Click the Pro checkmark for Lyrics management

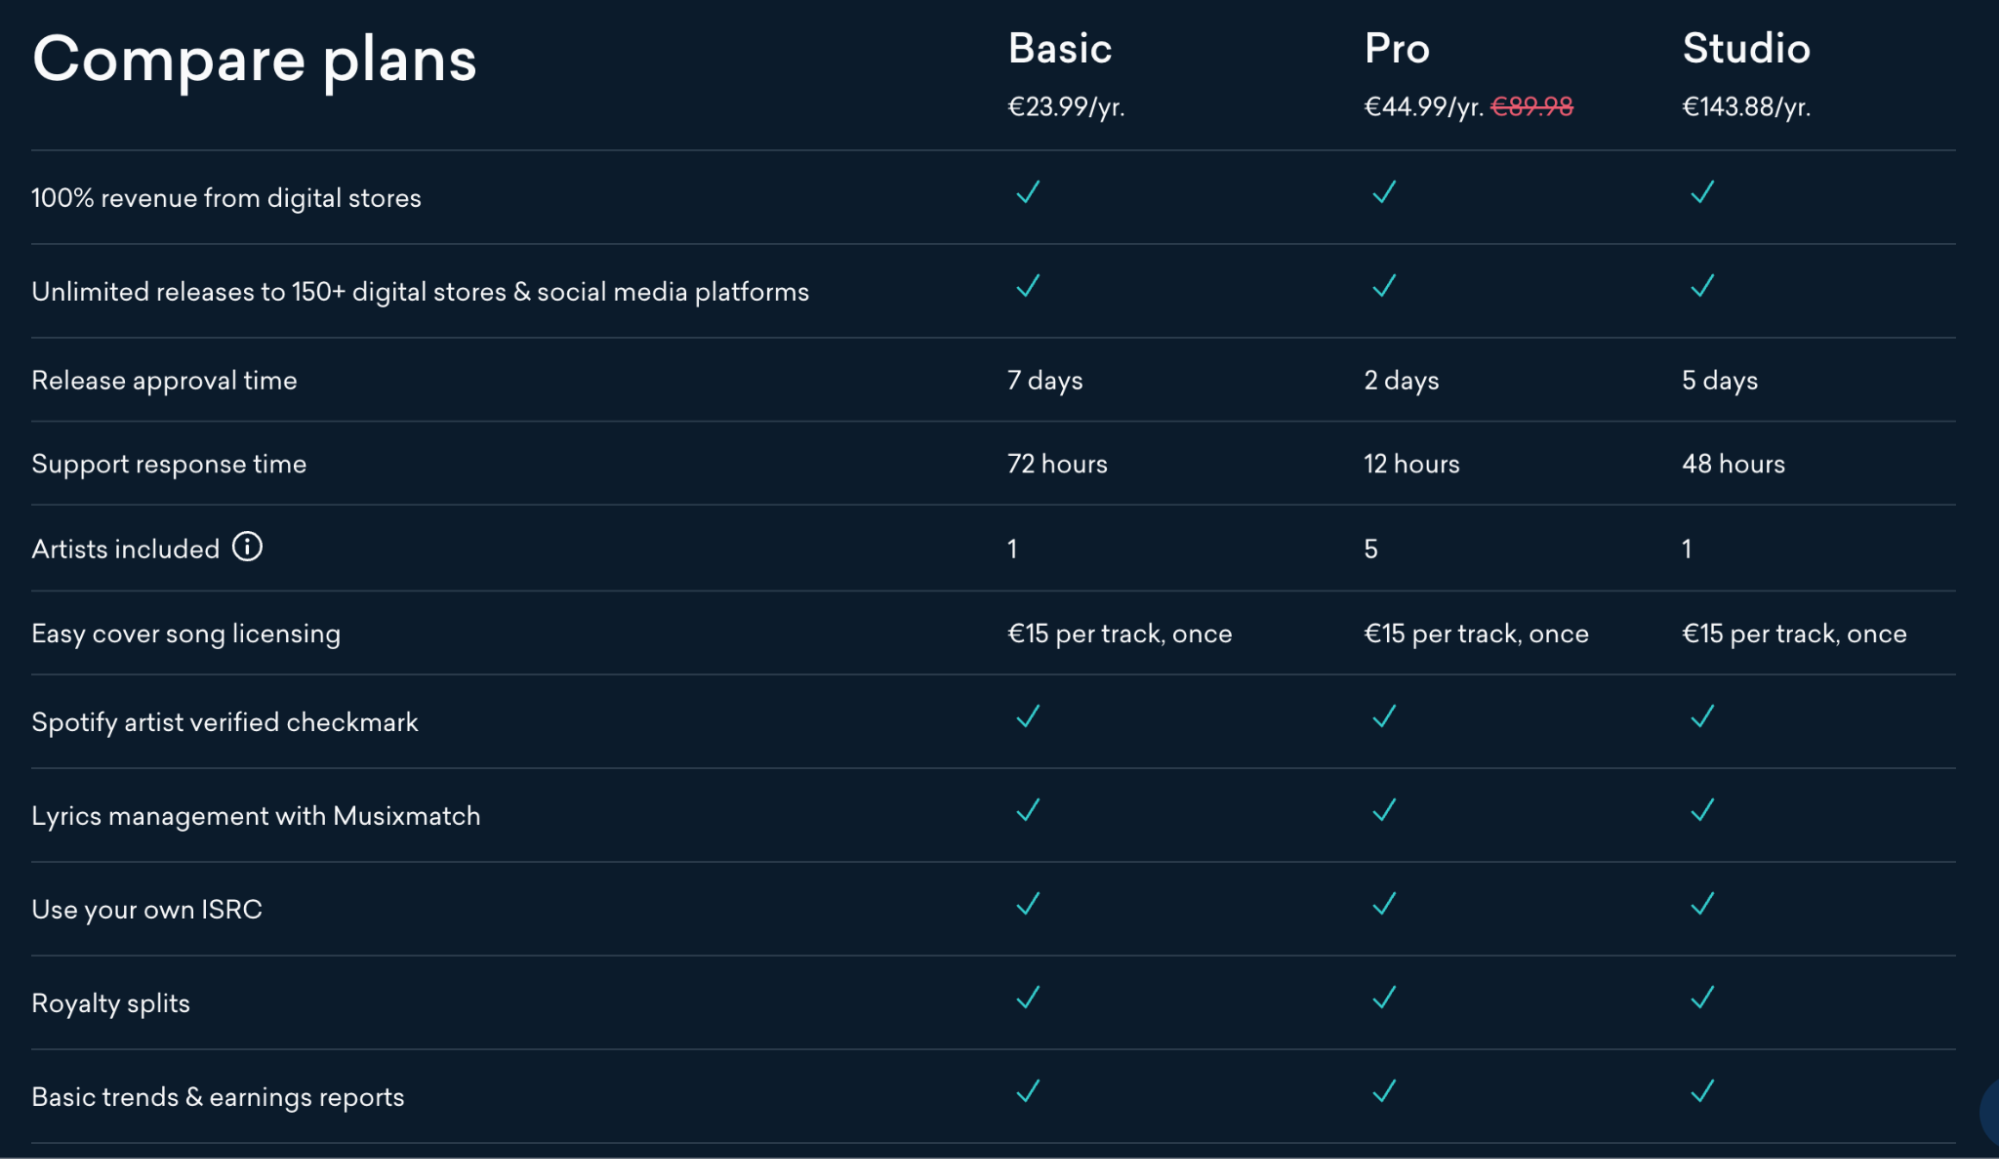pyautogui.click(x=1385, y=811)
